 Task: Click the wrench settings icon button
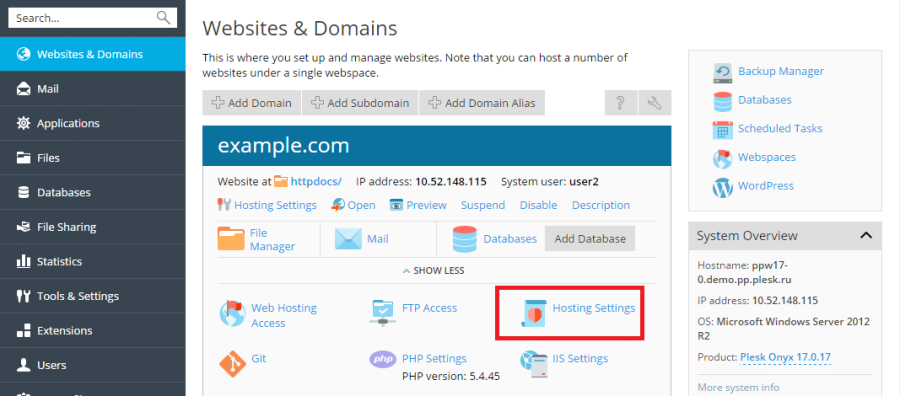(x=655, y=103)
